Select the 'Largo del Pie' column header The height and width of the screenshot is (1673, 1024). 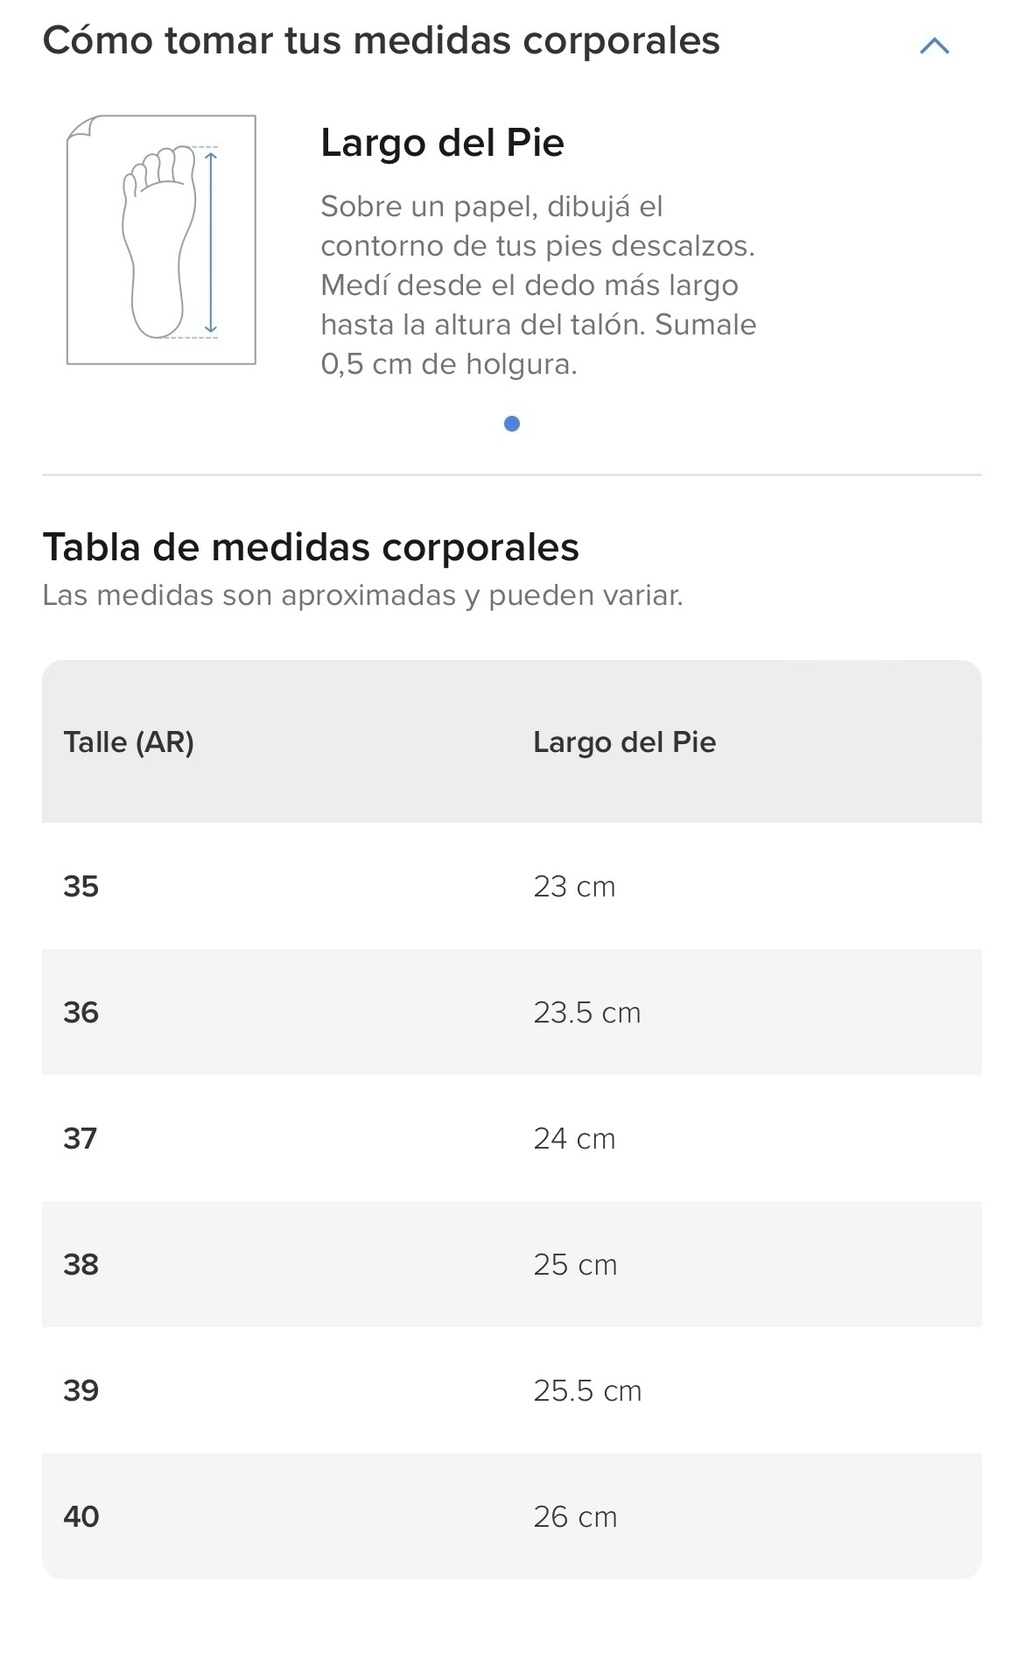[x=624, y=742]
